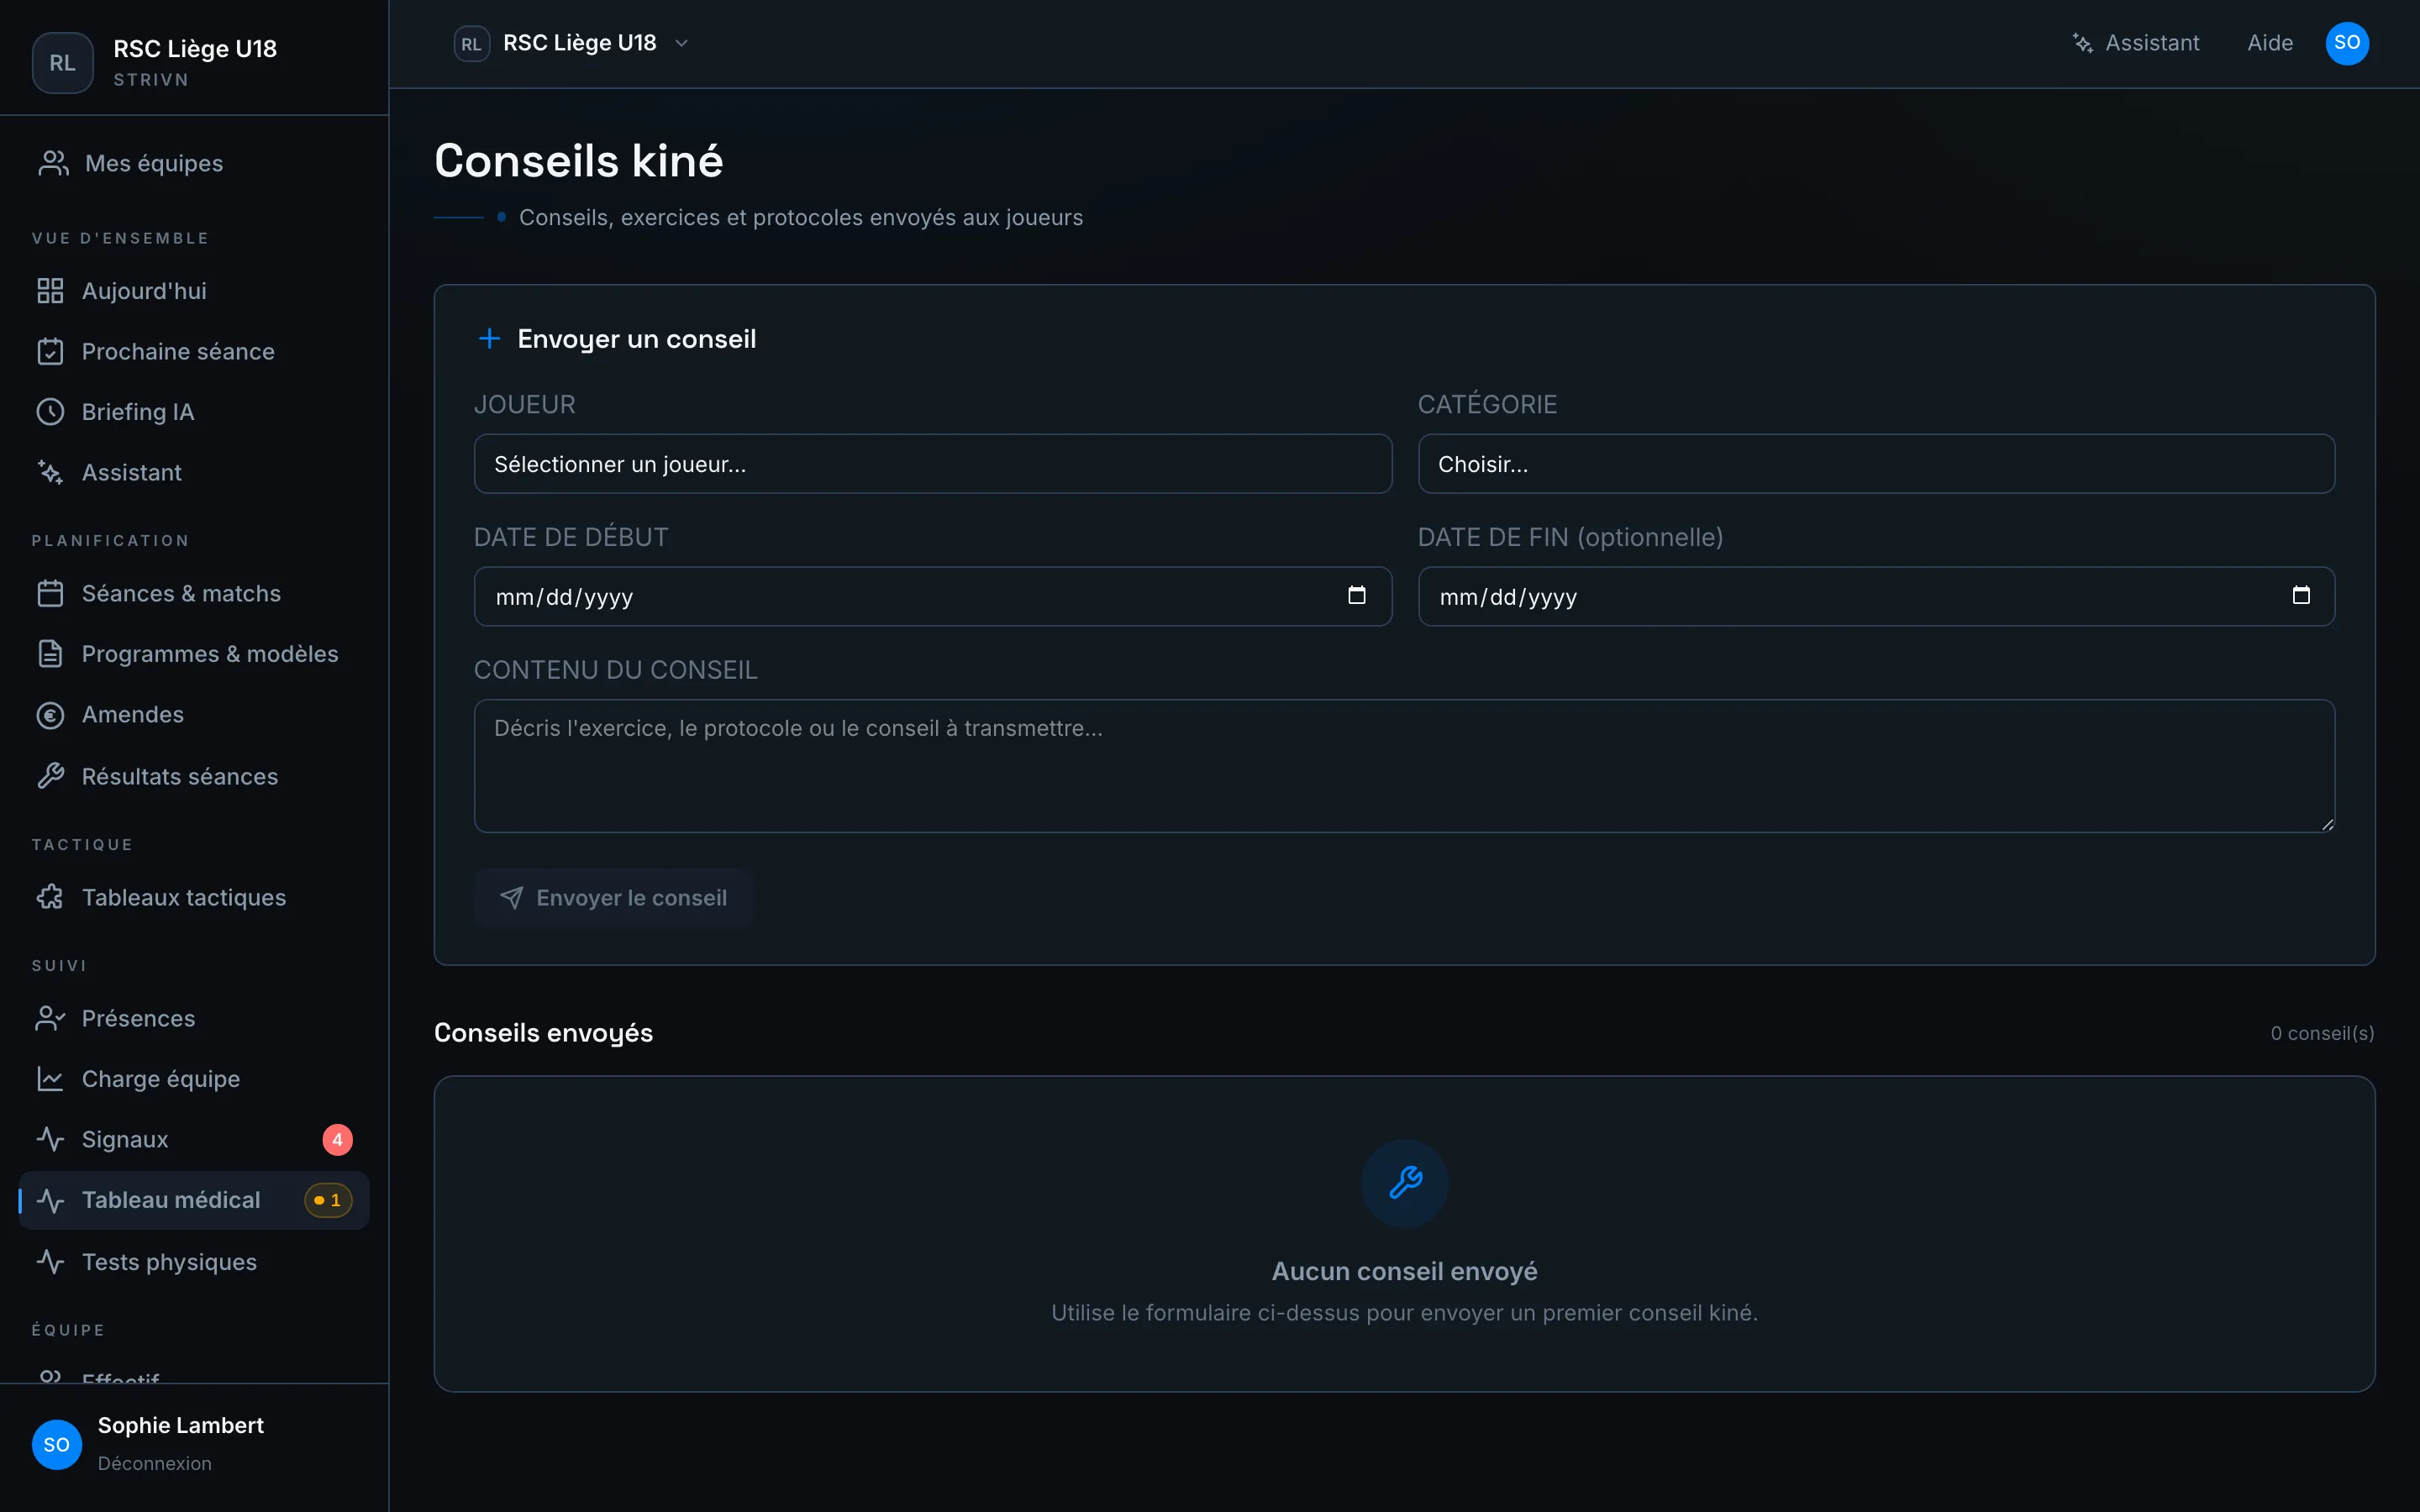Open Mes équipes users icon

pyautogui.click(x=53, y=163)
